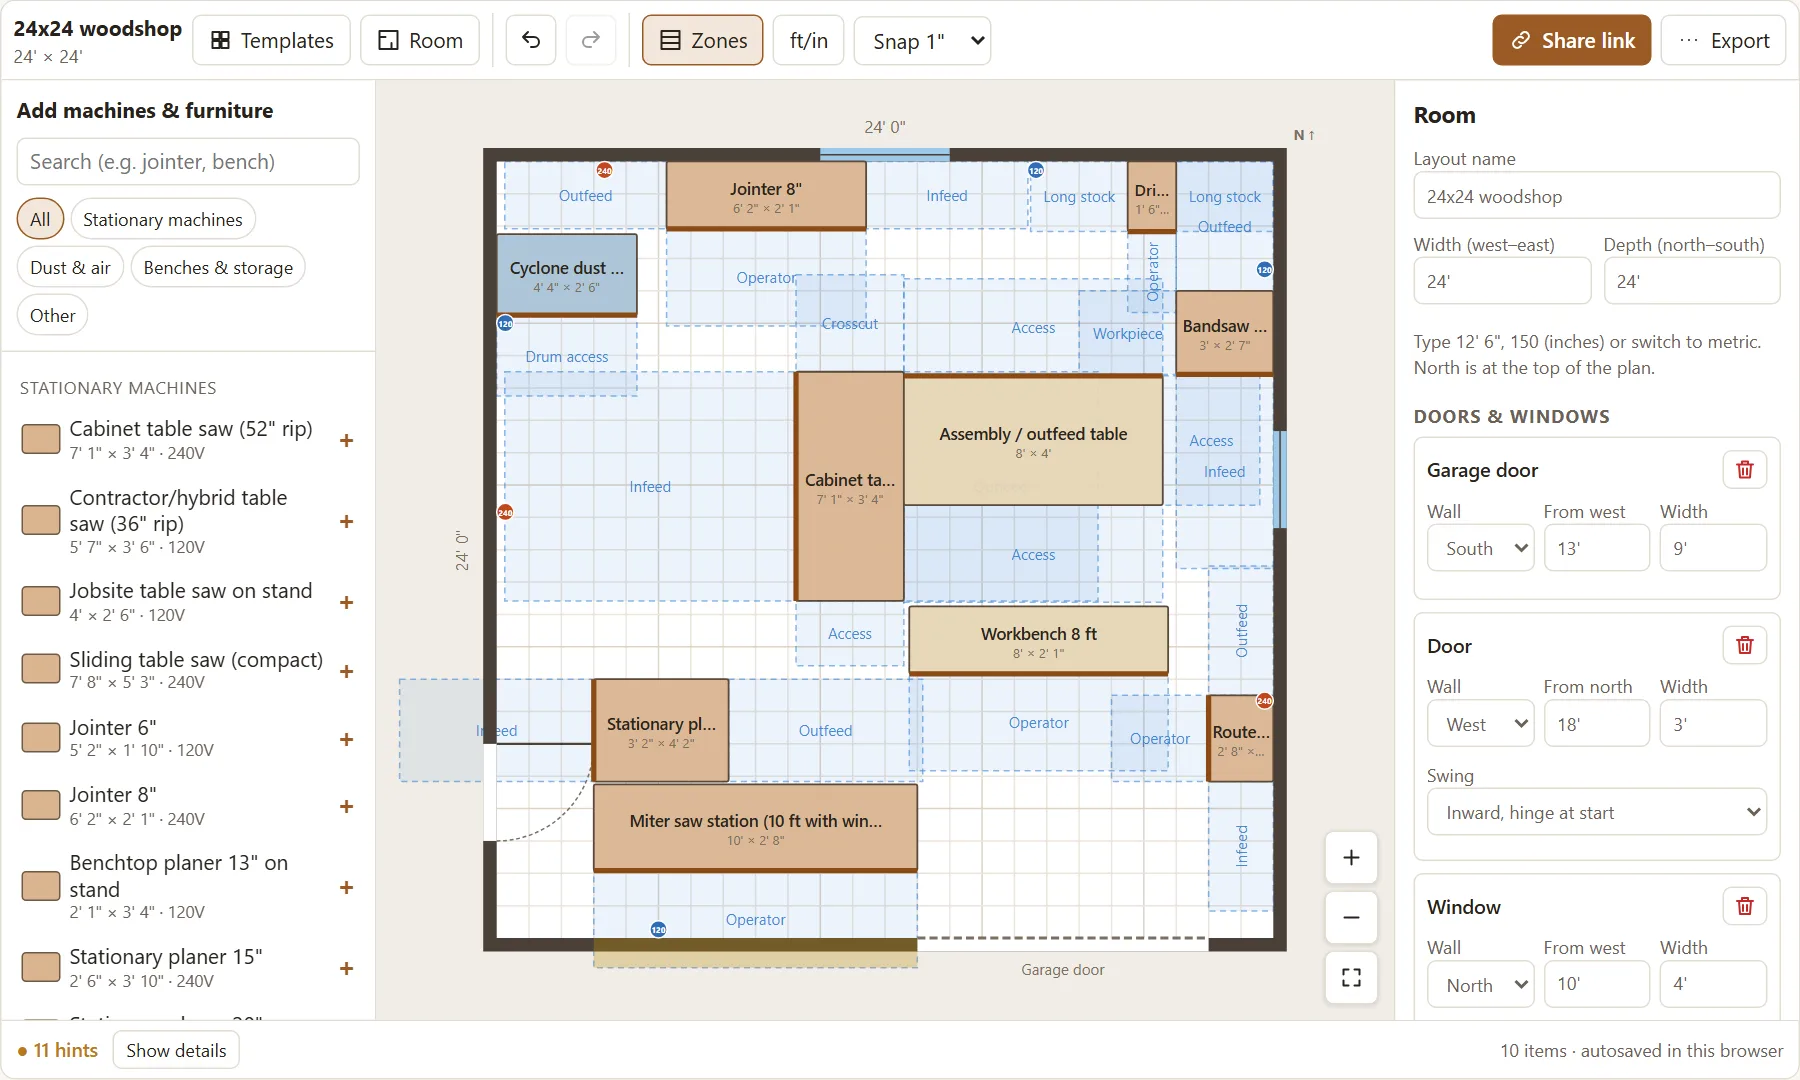This screenshot has width=1800, height=1080.
Task: Select the Assembly / outfeed table
Action: [x=1033, y=440]
